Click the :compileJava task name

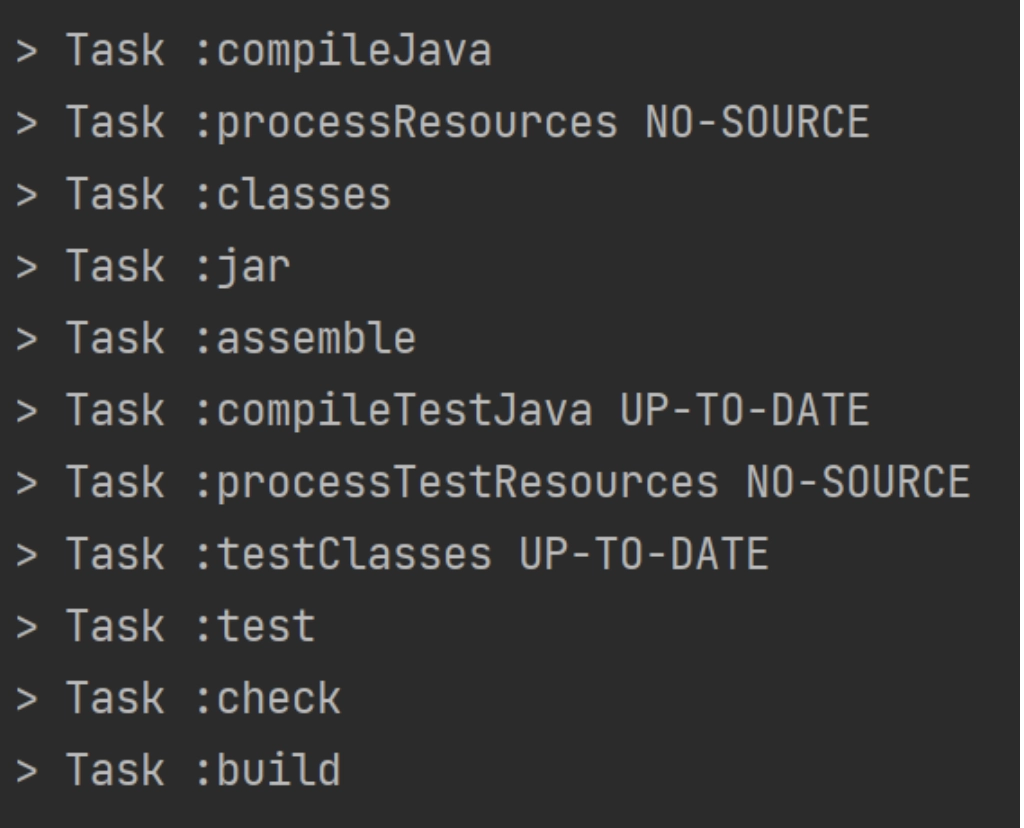pyautogui.click(x=342, y=51)
